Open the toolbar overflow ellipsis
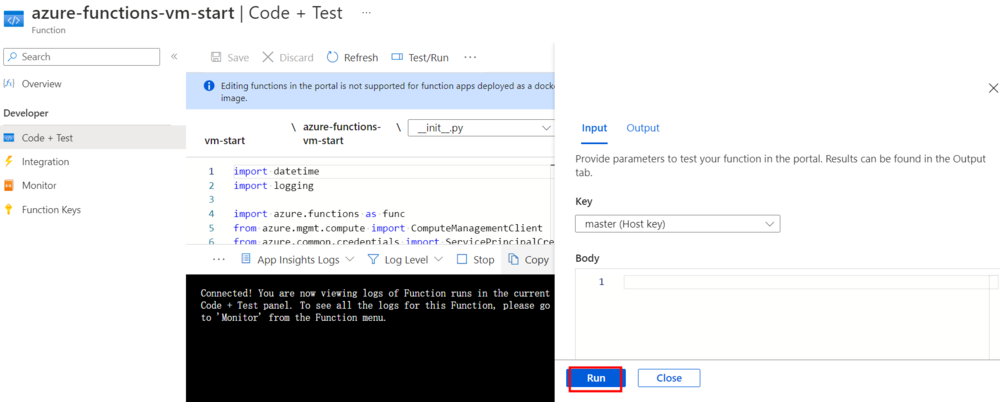This screenshot has height=402, width=1000. [x=470, y=57]
